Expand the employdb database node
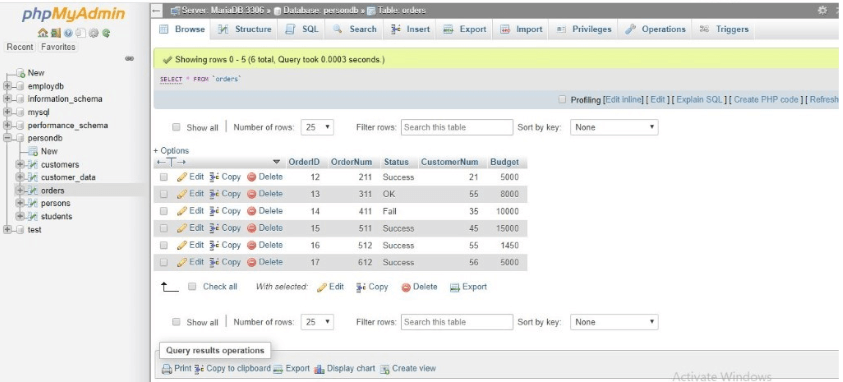The image size is (843, 382). [x=7, y=86]
